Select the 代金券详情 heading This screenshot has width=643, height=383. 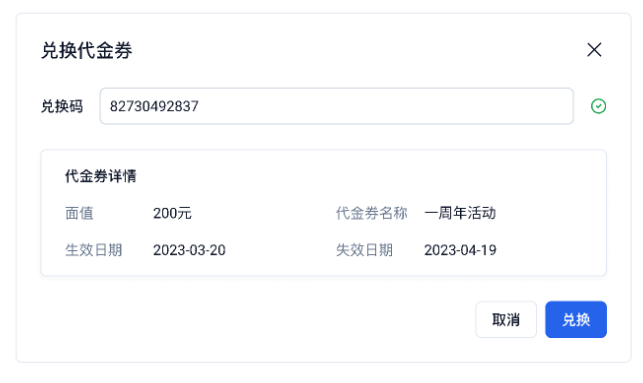100,176
